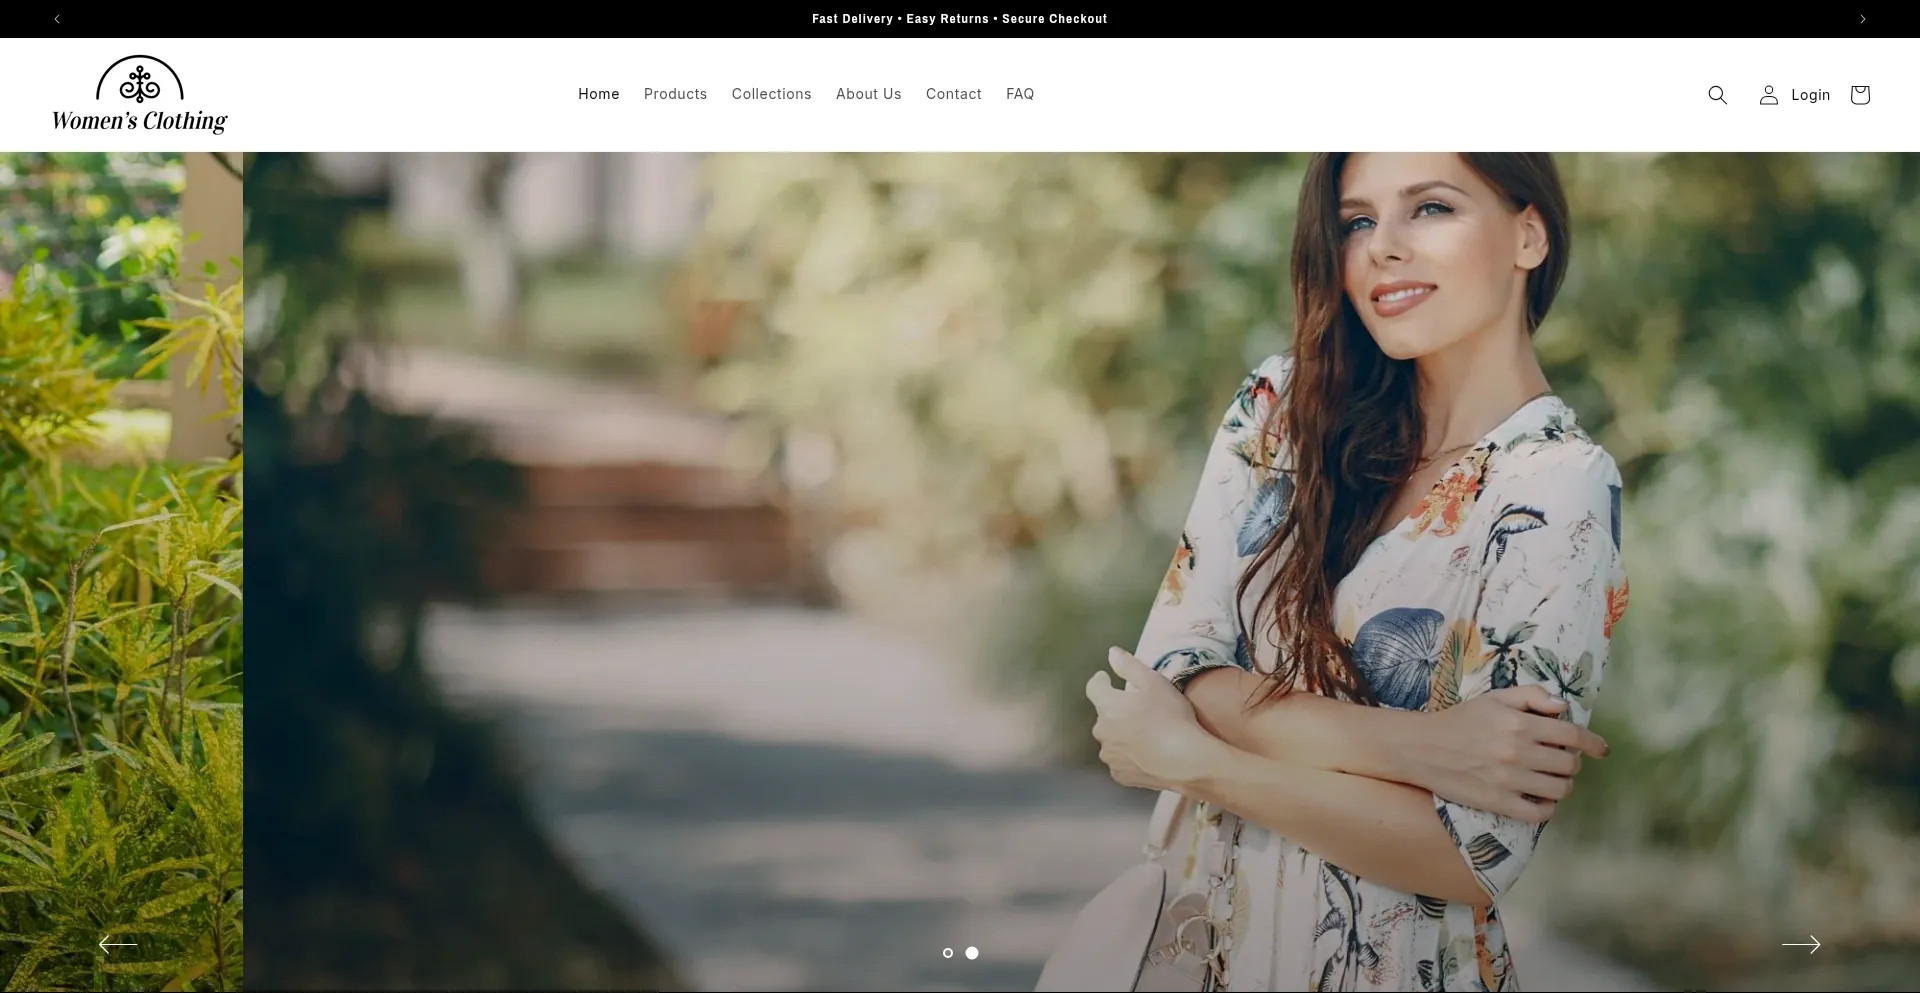Show previous announcement with left chevron
The height and width of the screenshot is (993, 1920).
point(57,19)
